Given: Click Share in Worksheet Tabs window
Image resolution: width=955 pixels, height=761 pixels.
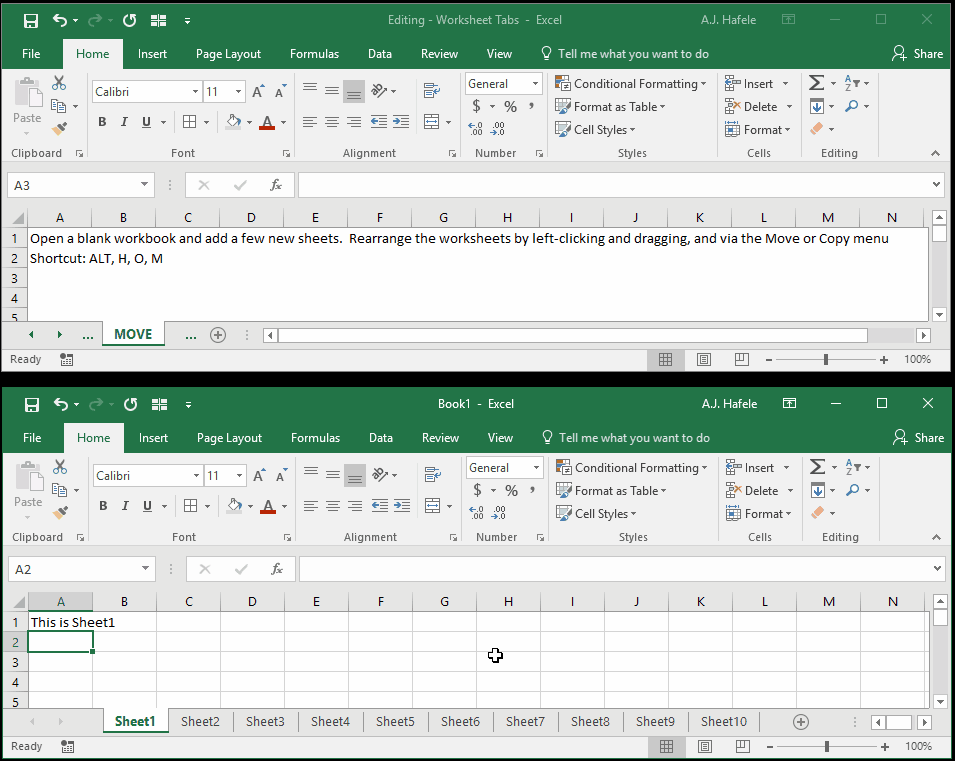Looking at the screenshot, I should point(917,54).
